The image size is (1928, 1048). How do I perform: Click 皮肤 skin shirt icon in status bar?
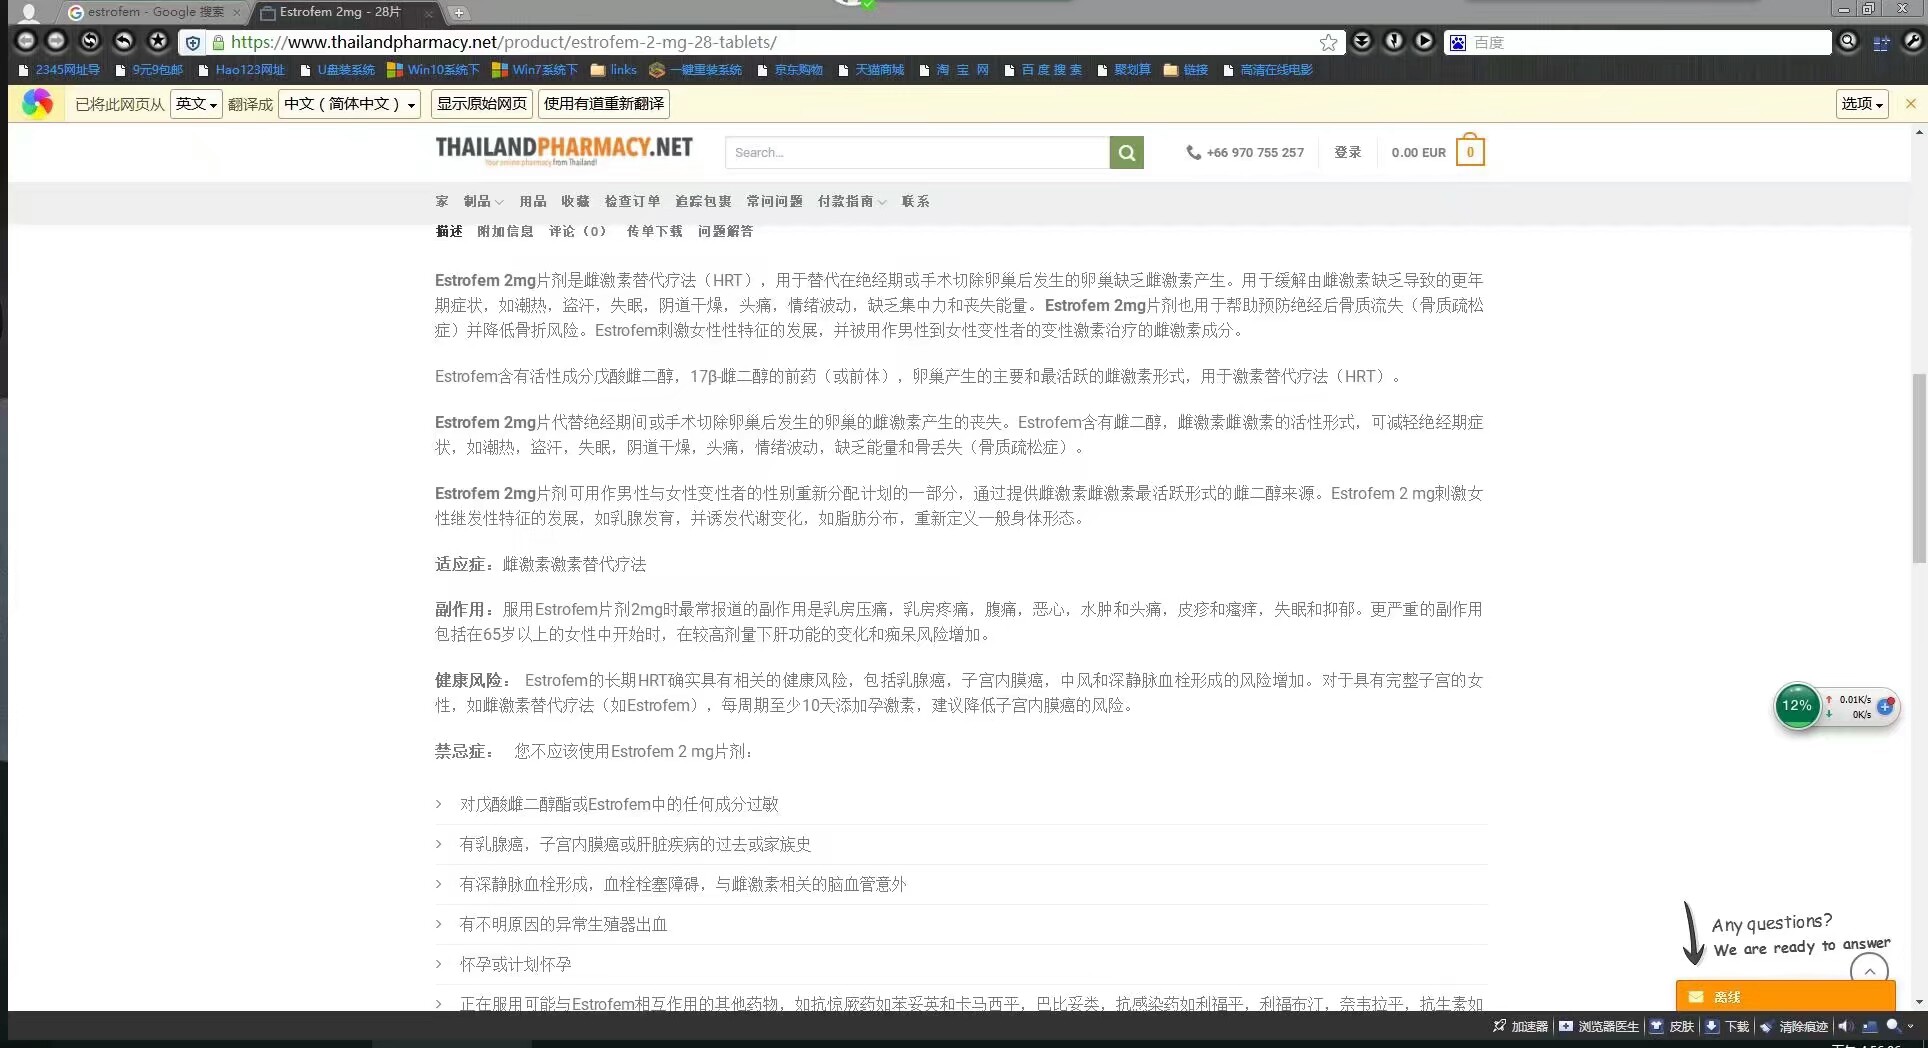click(x=1672, y=1026)
